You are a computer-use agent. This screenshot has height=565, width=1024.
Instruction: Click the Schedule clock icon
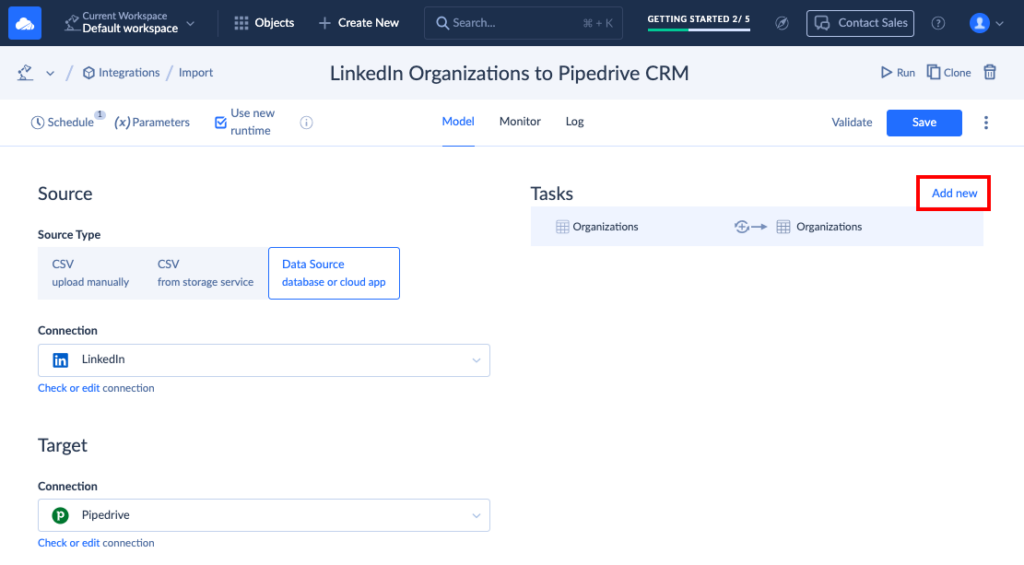[x=38, y=122]
